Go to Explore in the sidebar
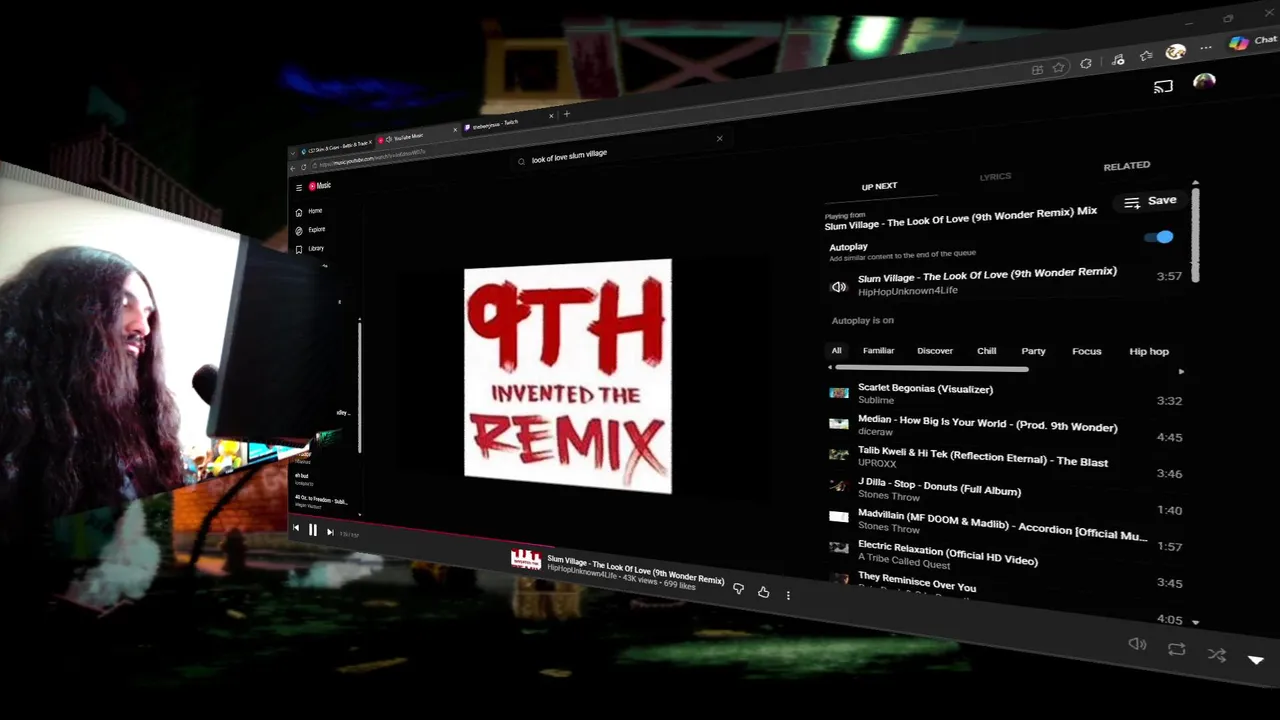The width and height of the screenshot is (1280, 720). pyautogui.click(x=310, y=230)
